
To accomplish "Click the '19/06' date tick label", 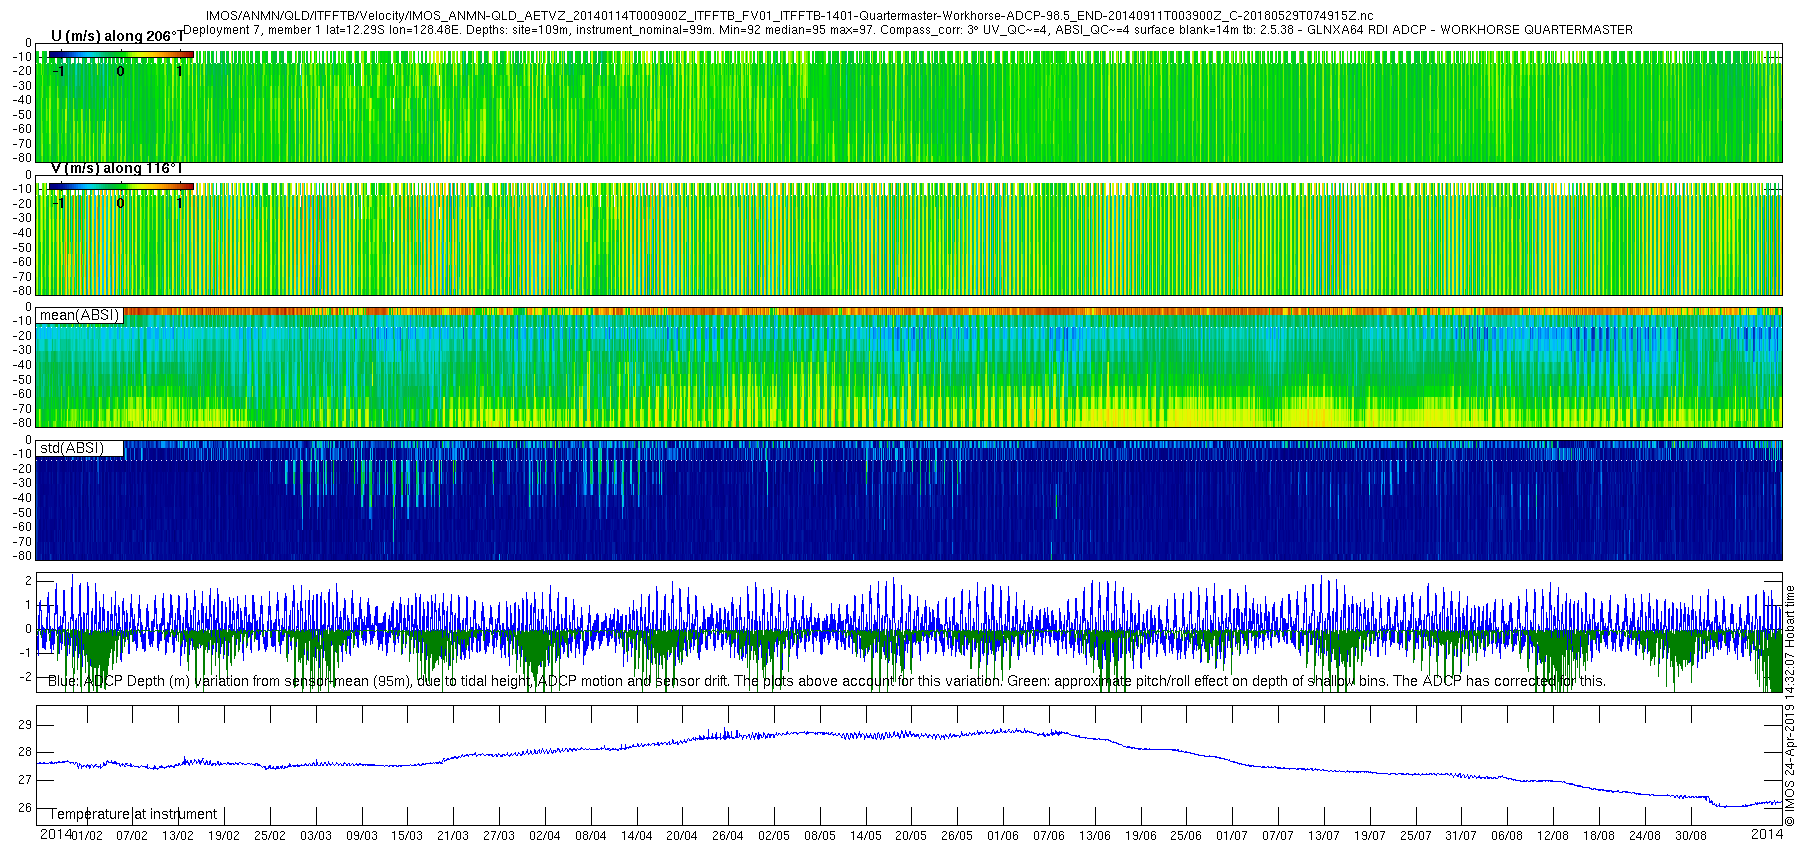I will click(x=1141, y=836).
